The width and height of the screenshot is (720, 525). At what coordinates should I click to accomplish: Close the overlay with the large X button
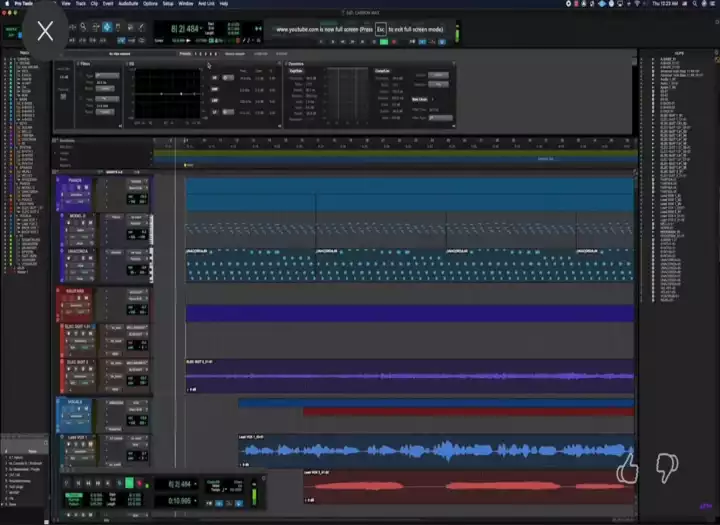point(45,31)
